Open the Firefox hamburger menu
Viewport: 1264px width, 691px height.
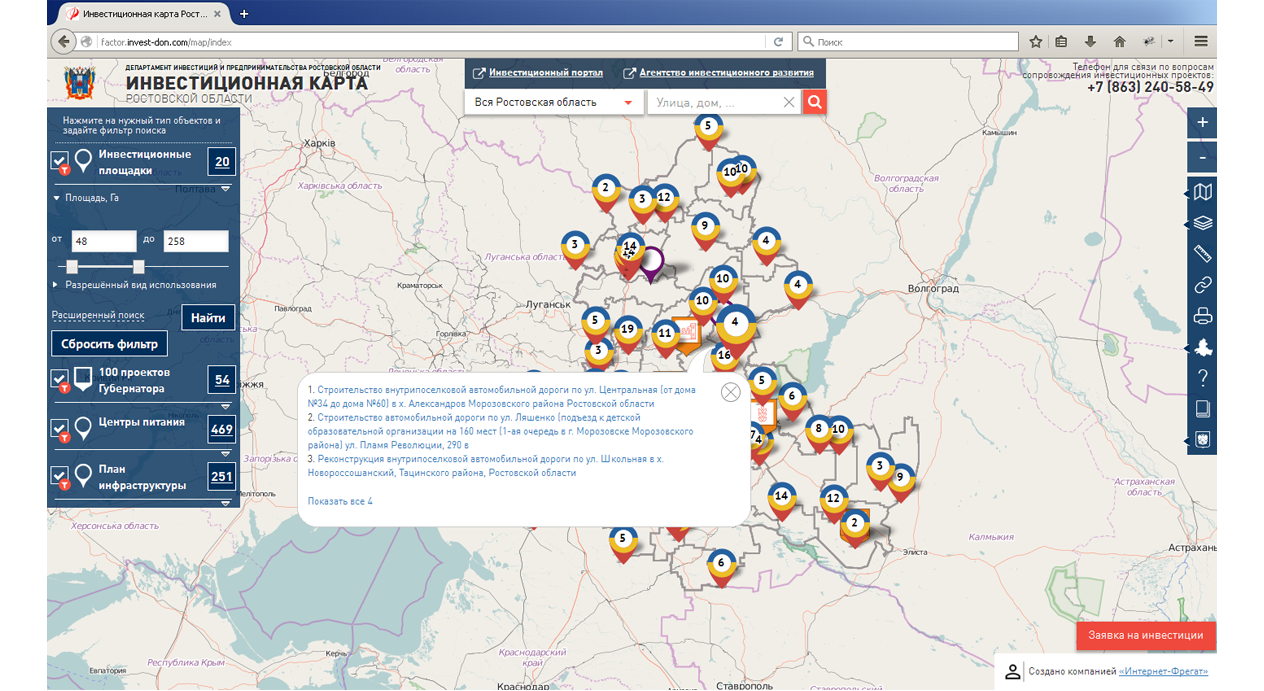(x=1201, y=42)
